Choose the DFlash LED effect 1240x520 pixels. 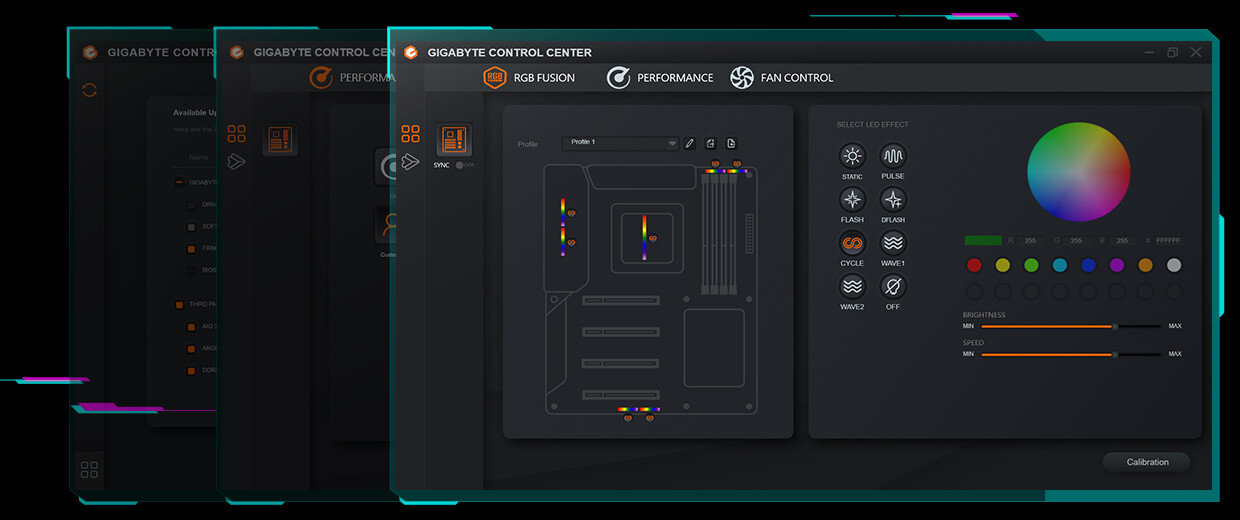tap(893, 199)
